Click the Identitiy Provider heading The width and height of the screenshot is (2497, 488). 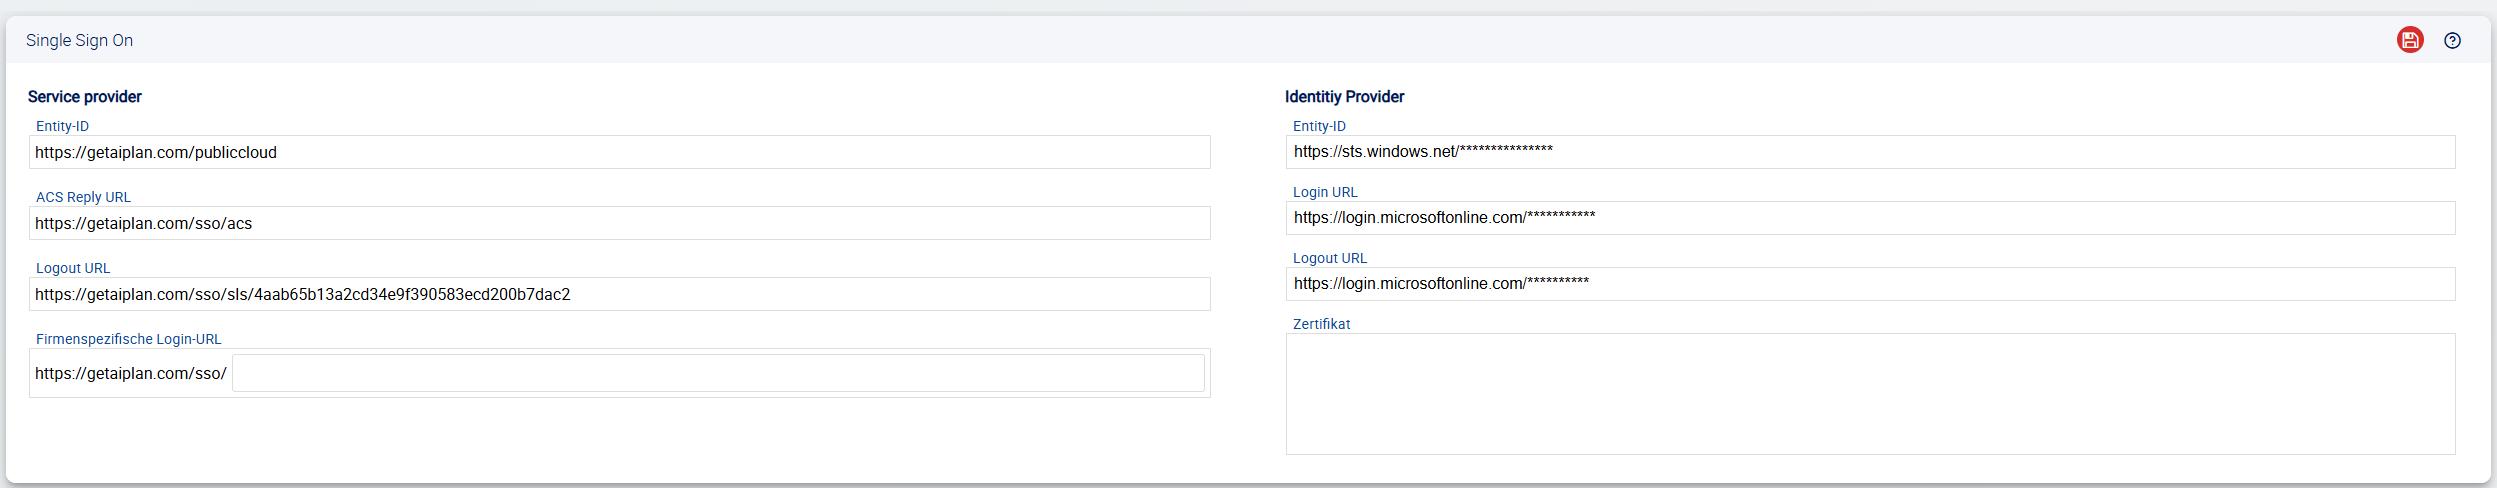click(x=1344, y=97)
